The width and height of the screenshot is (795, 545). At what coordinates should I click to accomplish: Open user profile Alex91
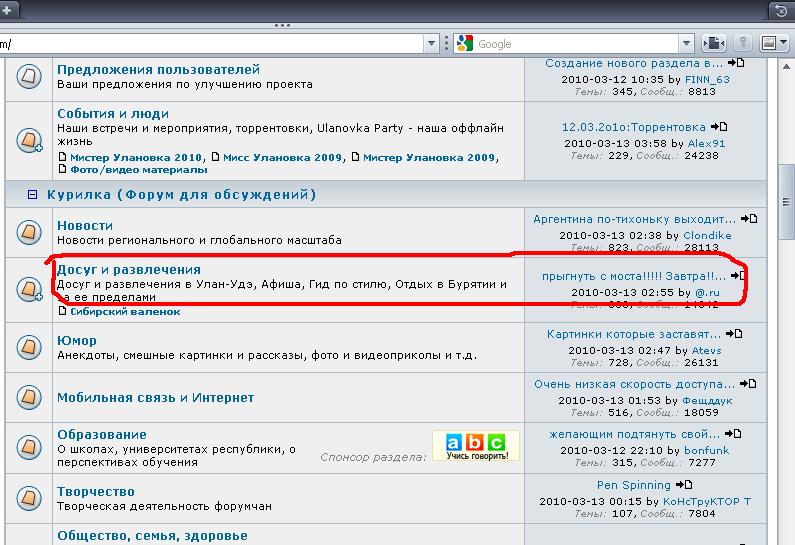tap(706, 143)
